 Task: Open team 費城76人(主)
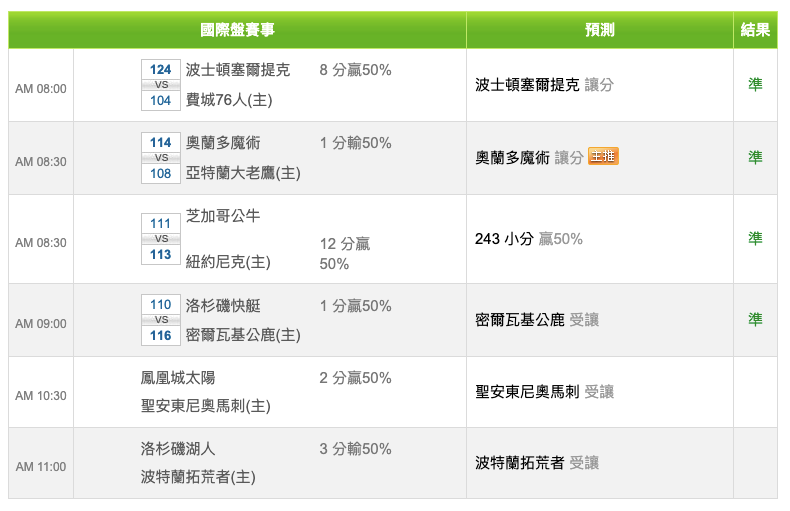point(229,100)
